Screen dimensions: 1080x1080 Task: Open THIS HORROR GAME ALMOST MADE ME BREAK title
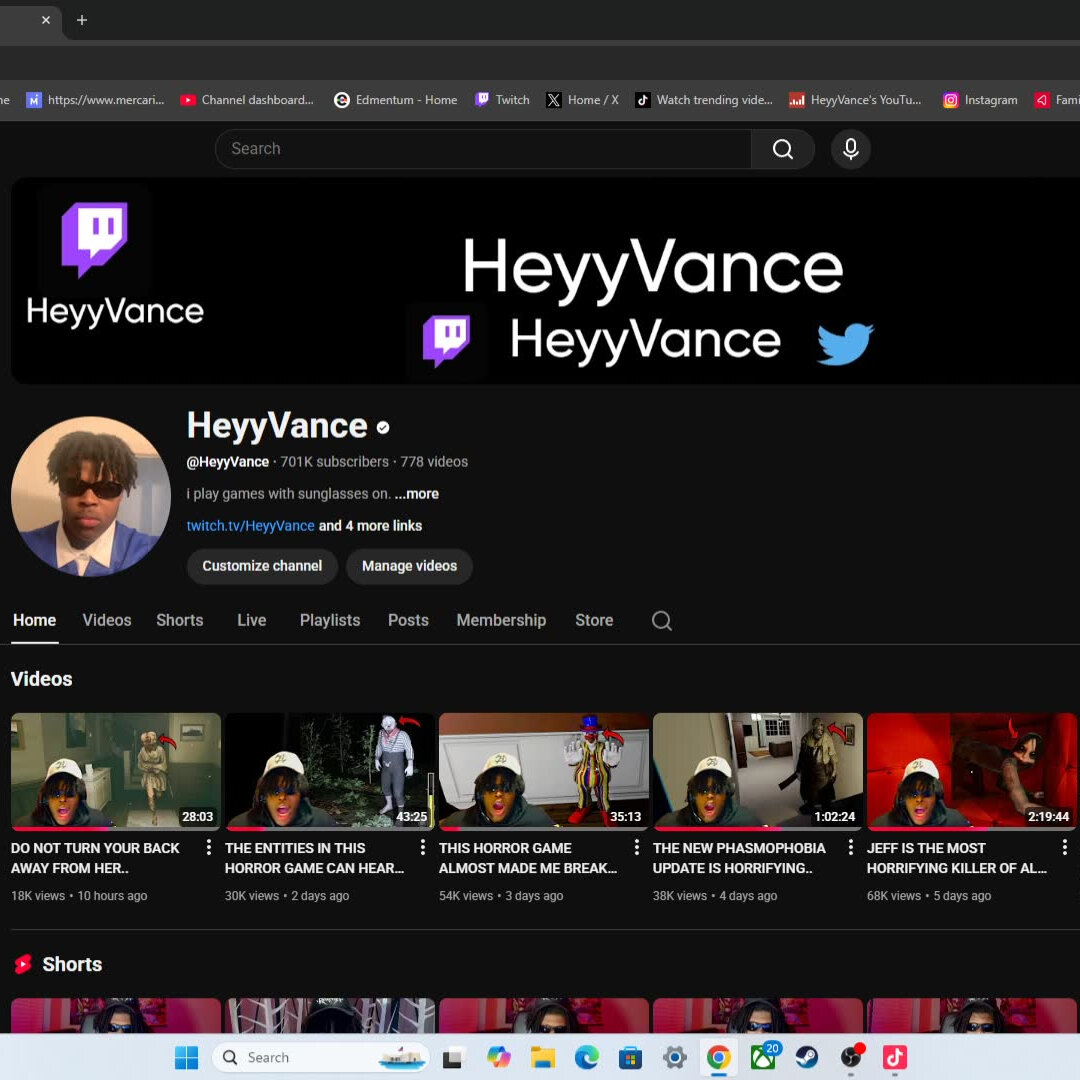[528, 858]
